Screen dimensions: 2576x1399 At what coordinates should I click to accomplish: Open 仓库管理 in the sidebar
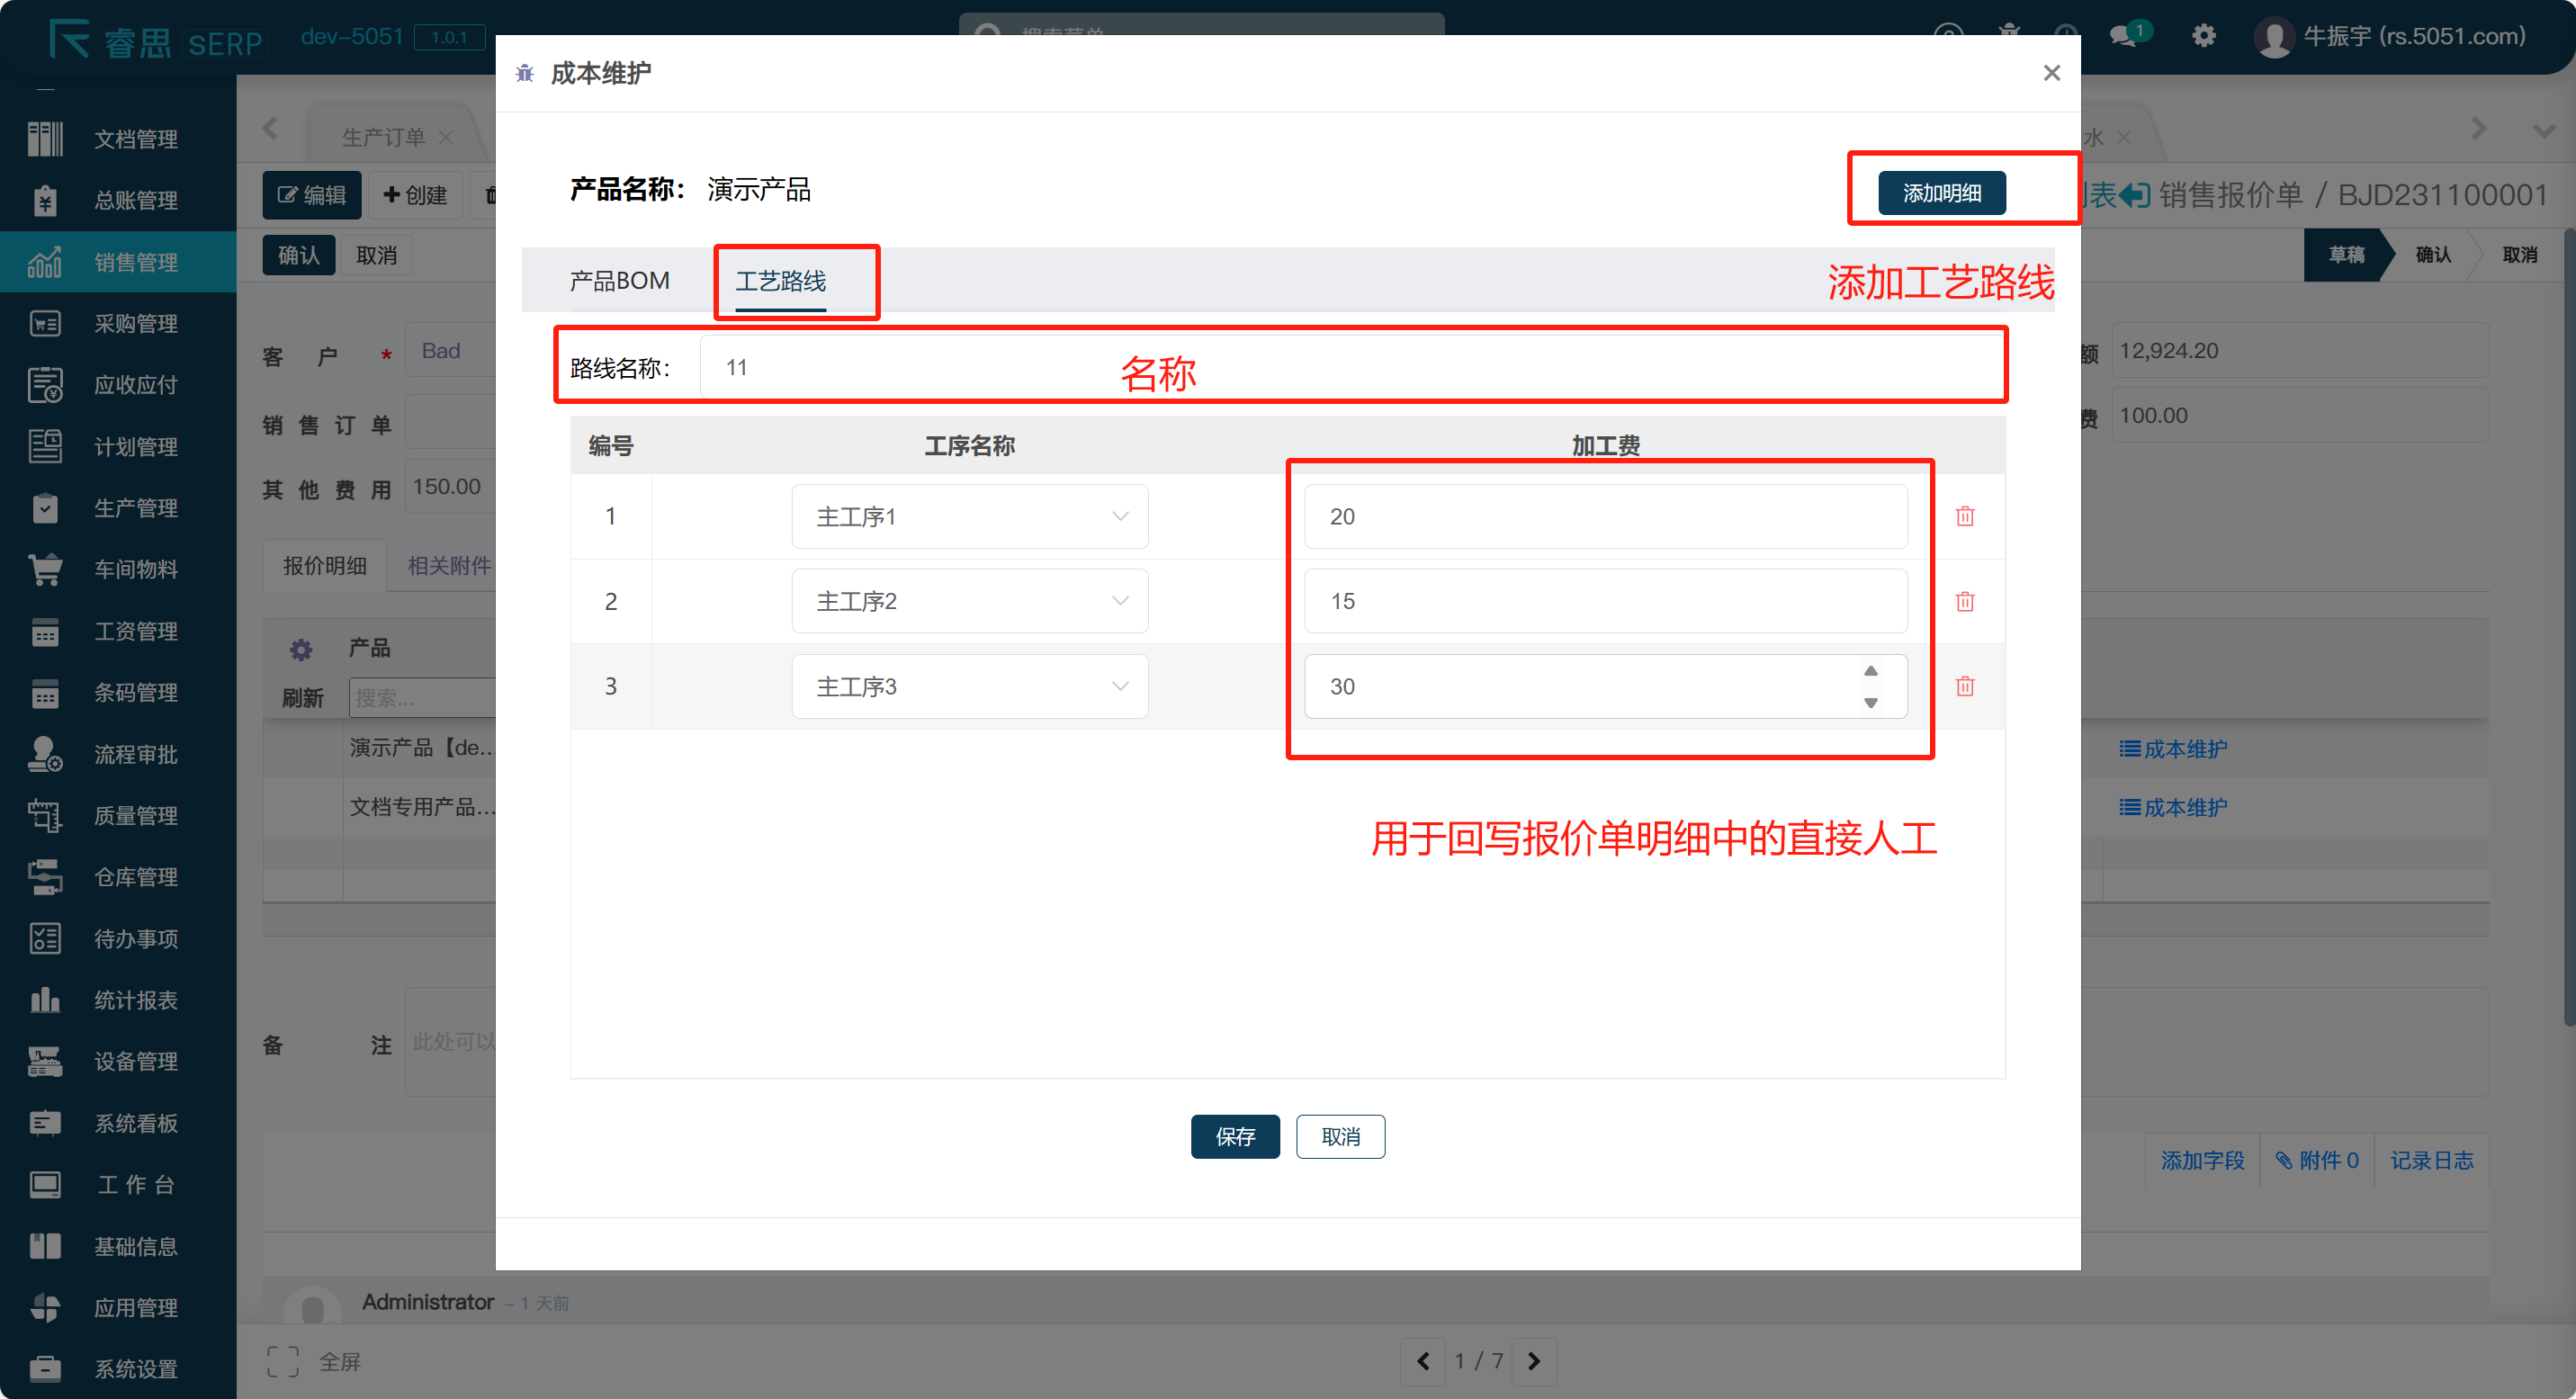[x=135, y=877]
